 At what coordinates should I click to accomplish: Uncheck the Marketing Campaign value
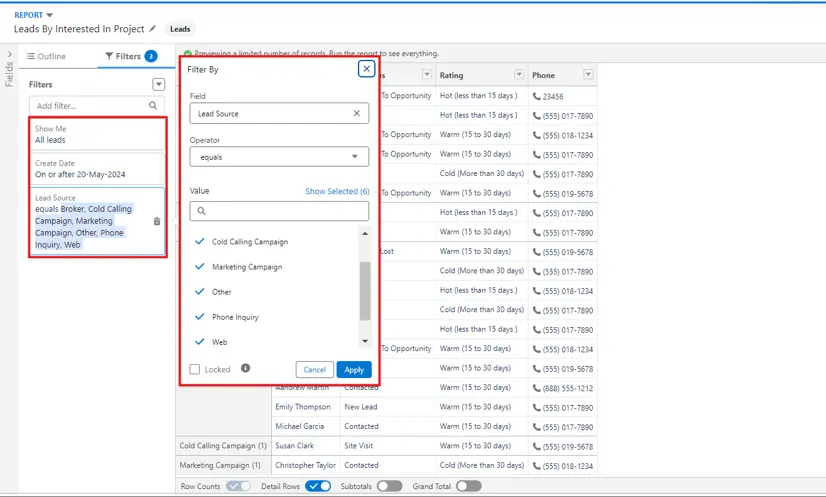(x=200, y=267)
